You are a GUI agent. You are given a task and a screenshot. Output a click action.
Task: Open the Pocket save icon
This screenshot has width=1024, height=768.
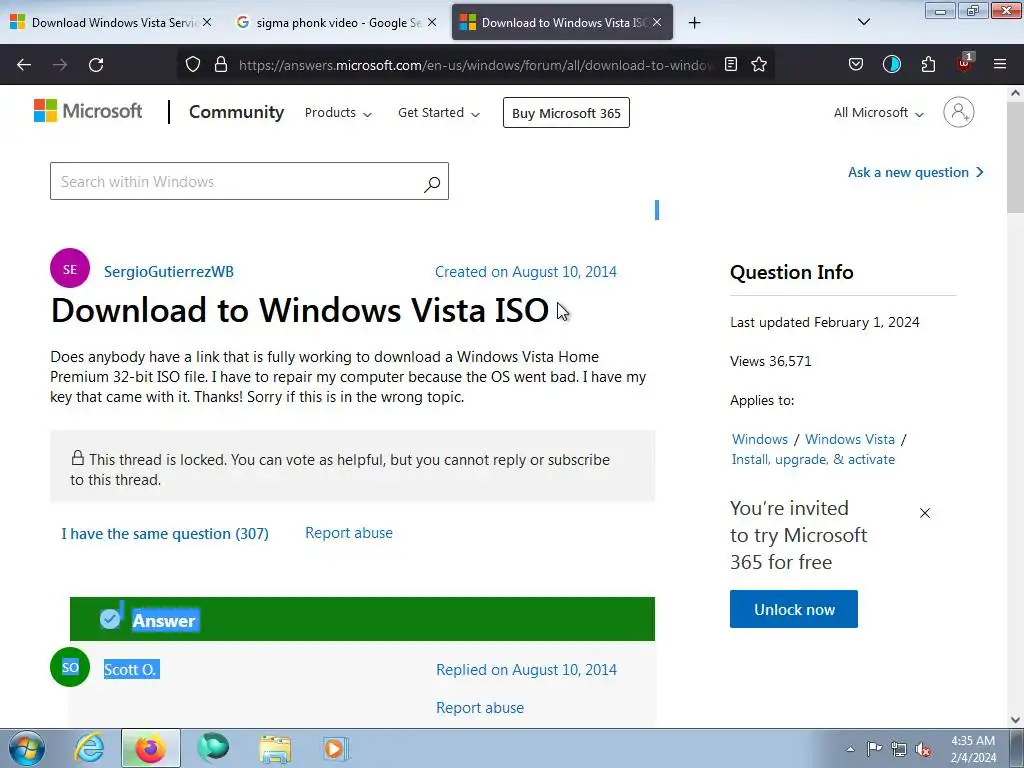tap(856, 65)
